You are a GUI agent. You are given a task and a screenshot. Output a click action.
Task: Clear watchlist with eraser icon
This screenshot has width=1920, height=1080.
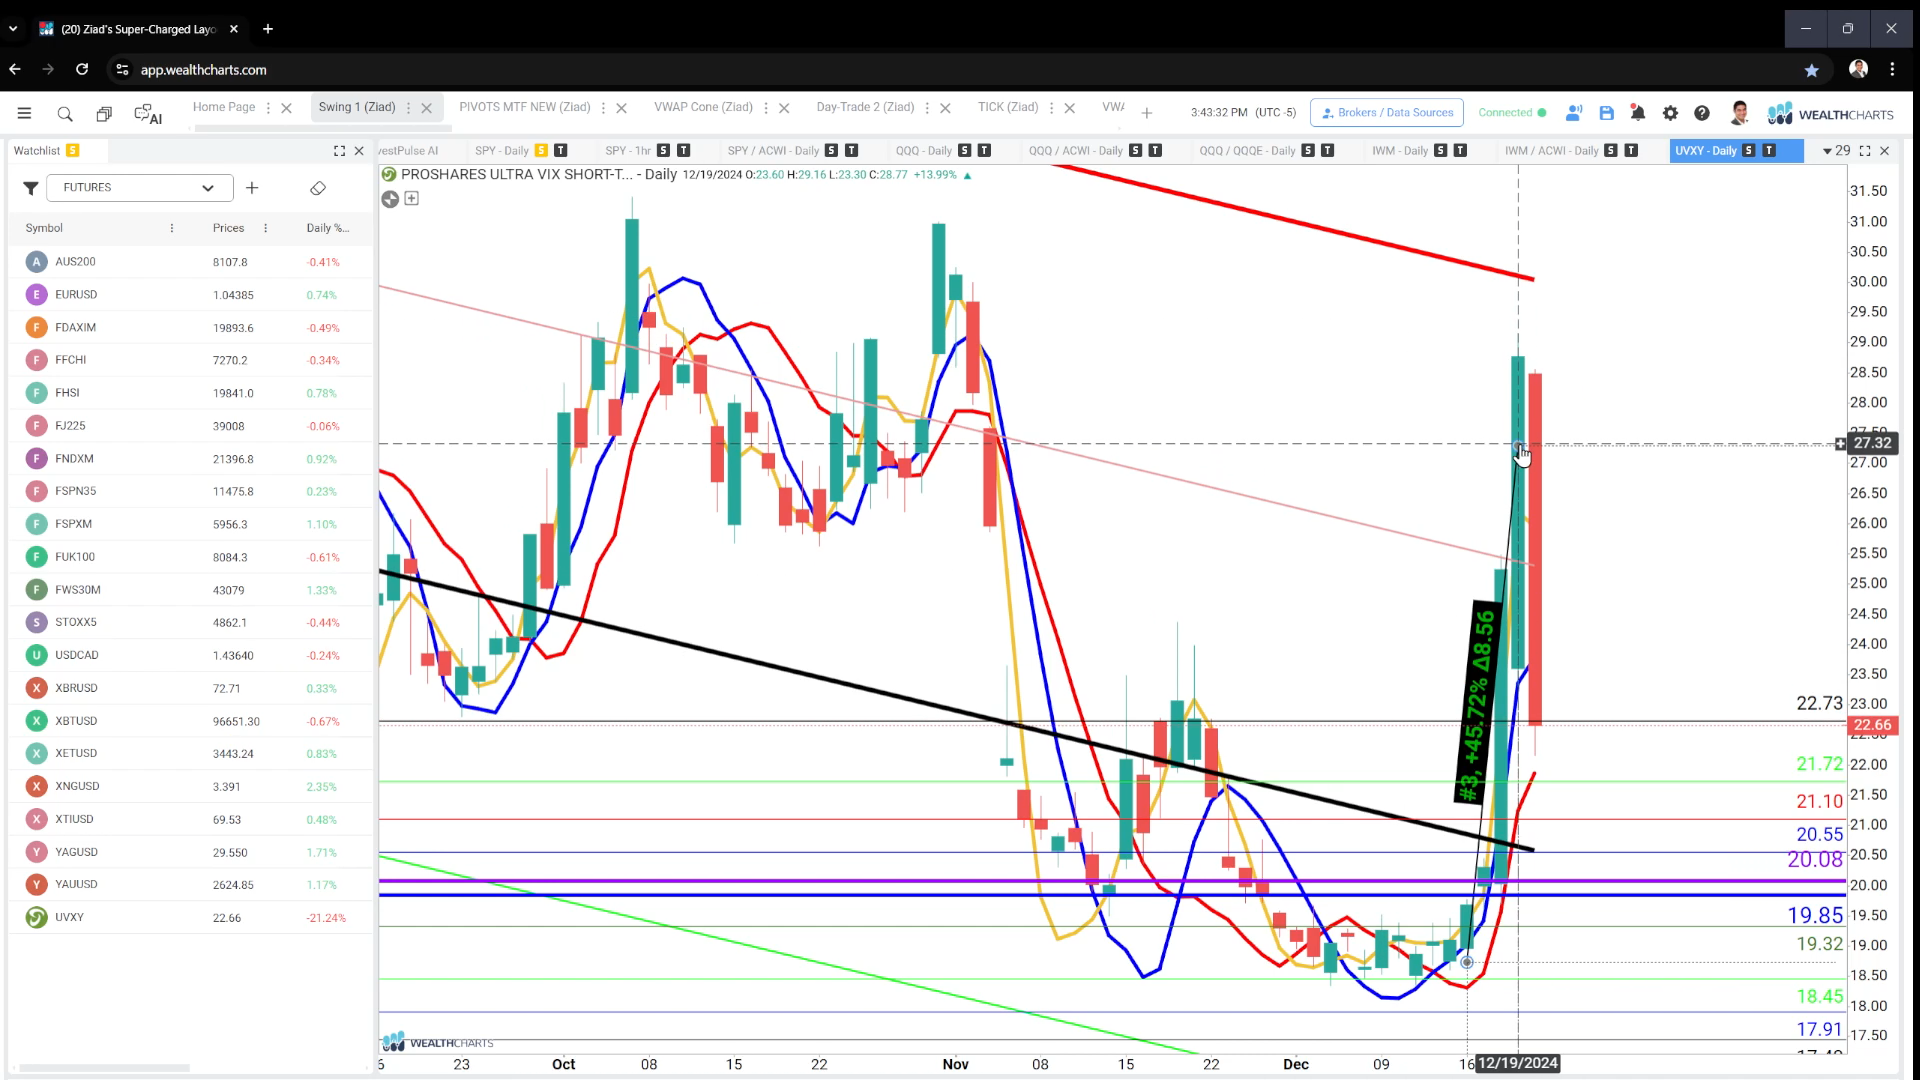tap(318, 188)
